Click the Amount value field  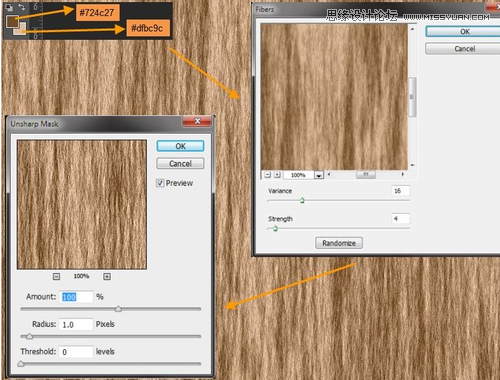click(x=77, y=297)
